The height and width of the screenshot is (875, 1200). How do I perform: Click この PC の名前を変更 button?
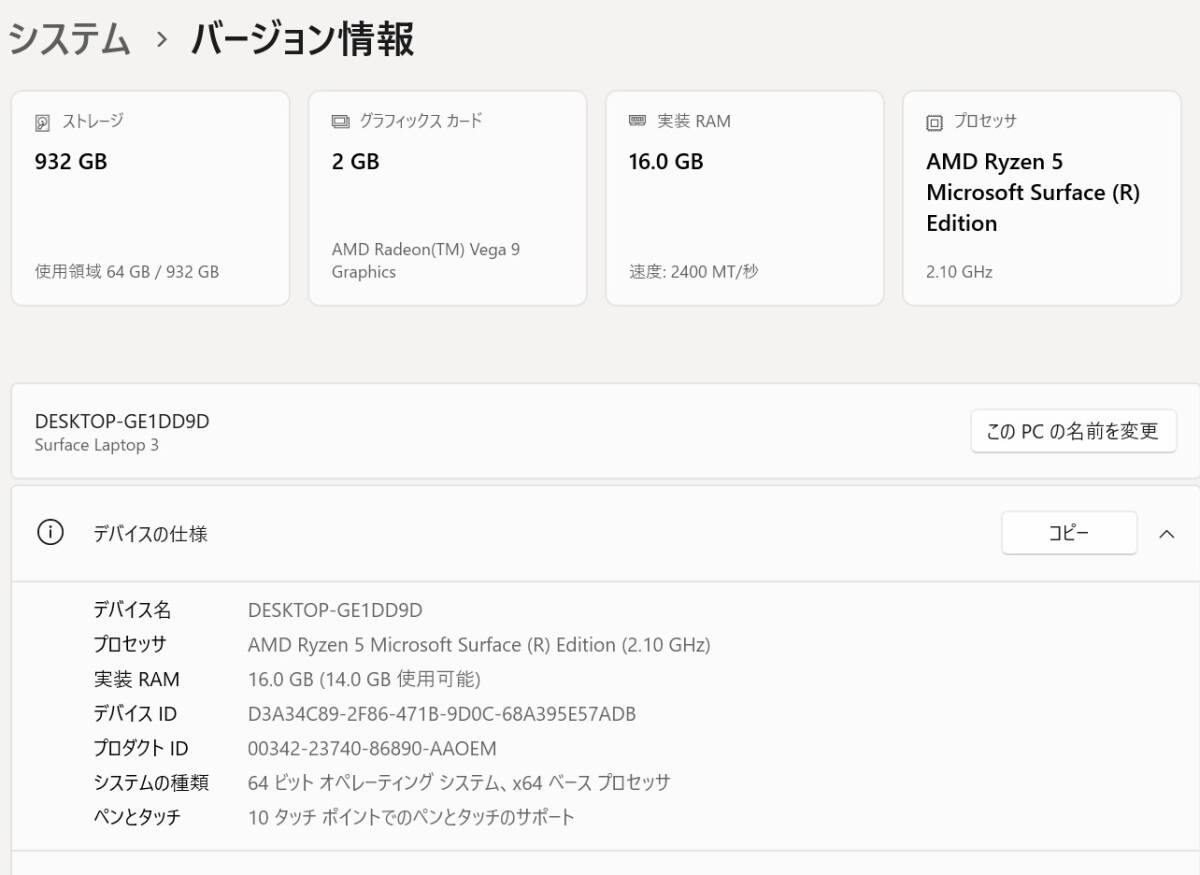(1072, 431)
